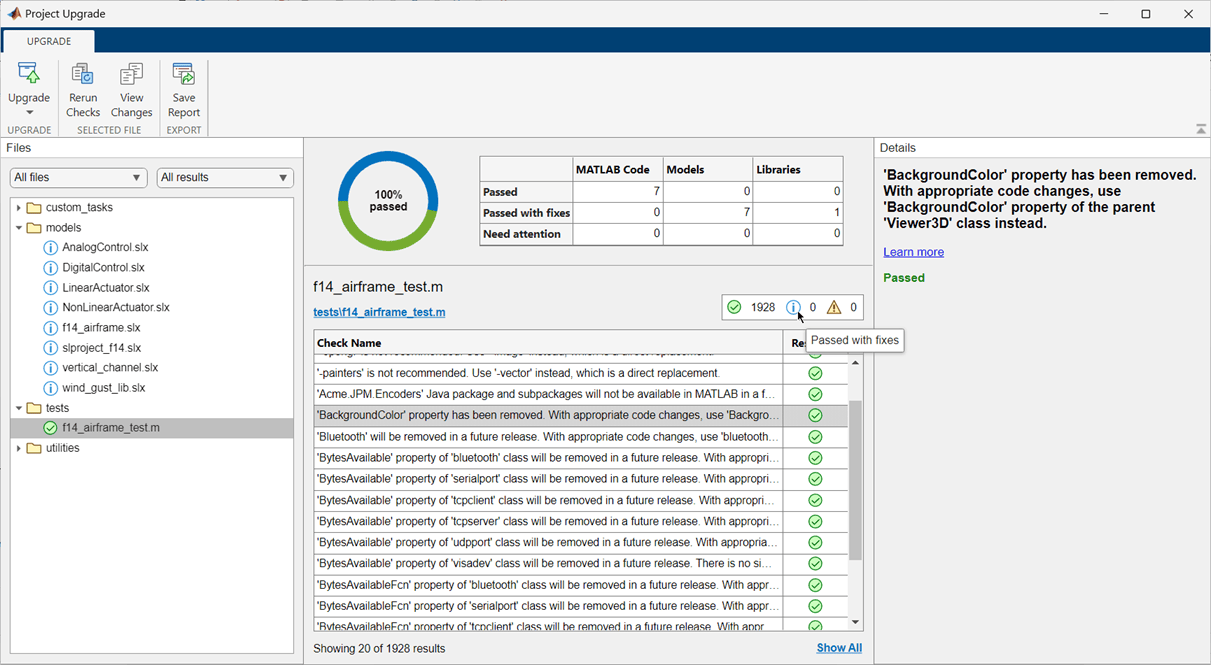Click the green Passed filter icon showing 1928

(x=734, y=307)
